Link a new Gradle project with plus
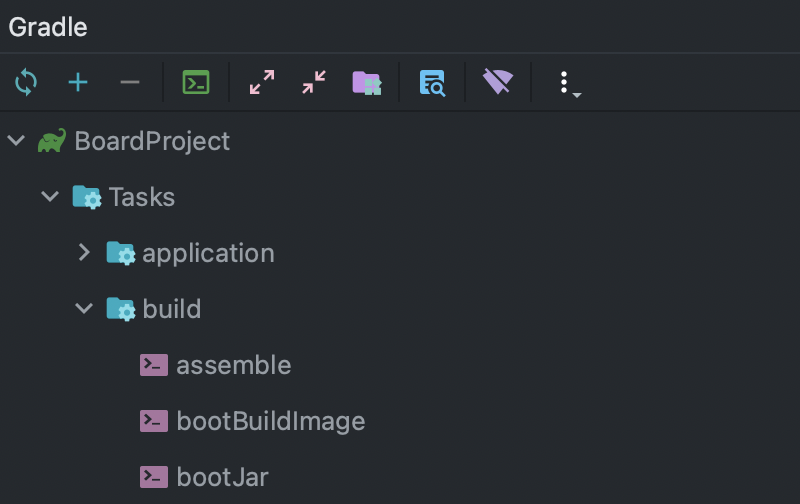Screen dimensions: 800x504 tap(78, 82)
